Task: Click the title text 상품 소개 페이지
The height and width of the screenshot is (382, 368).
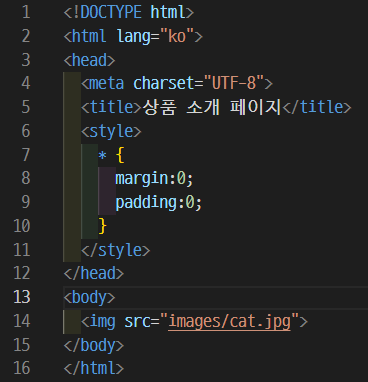Action: (212, 107)
